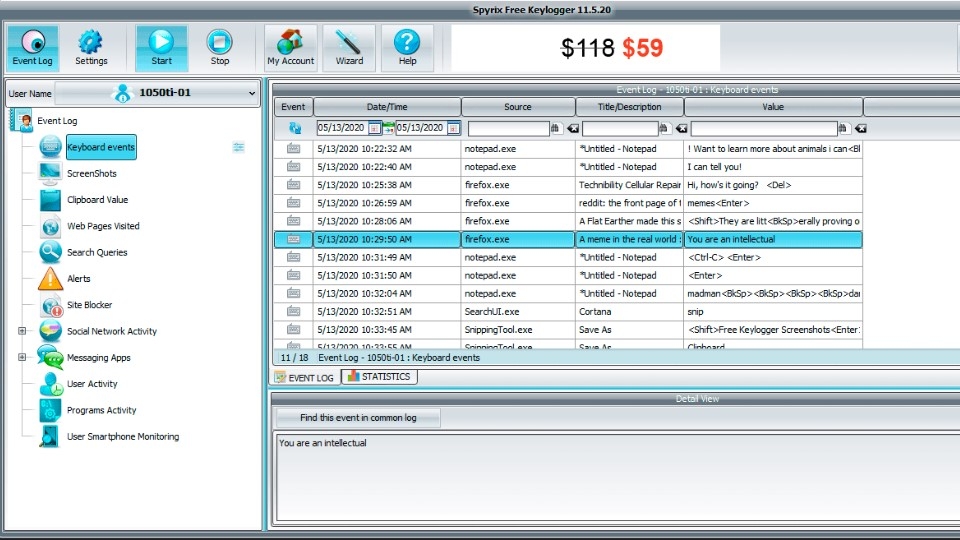Screen dimensions: 960x540
Task: Open the start date calendar picker
Action: tap(374, 128)
